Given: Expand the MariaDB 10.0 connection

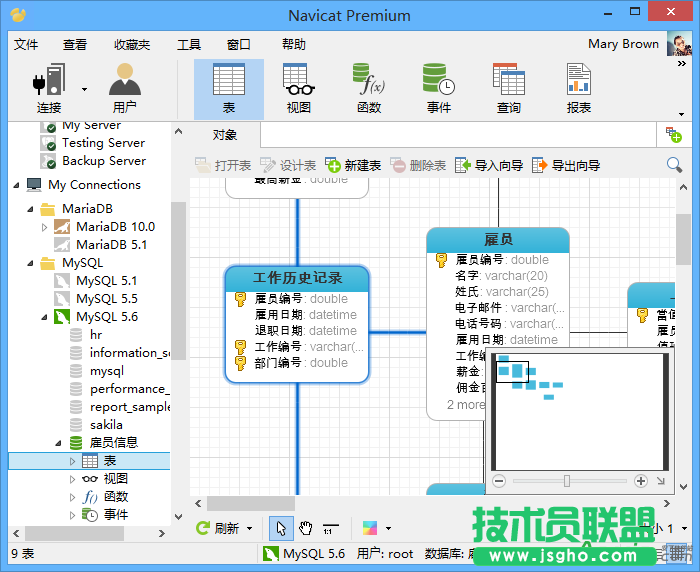Looking at the screenshot, I should [x=44, y=227].
